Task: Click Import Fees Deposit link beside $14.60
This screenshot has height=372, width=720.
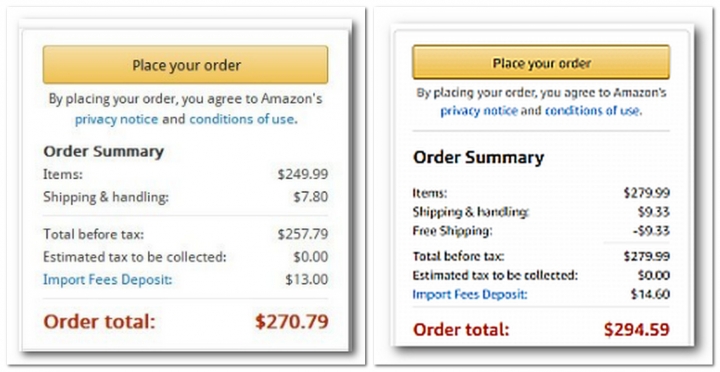Action: click(470, 294)
